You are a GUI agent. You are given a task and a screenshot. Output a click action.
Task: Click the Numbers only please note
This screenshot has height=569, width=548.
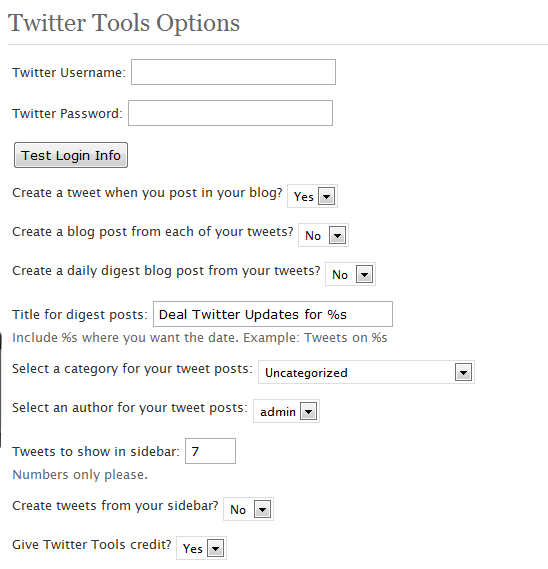(80, 475)
